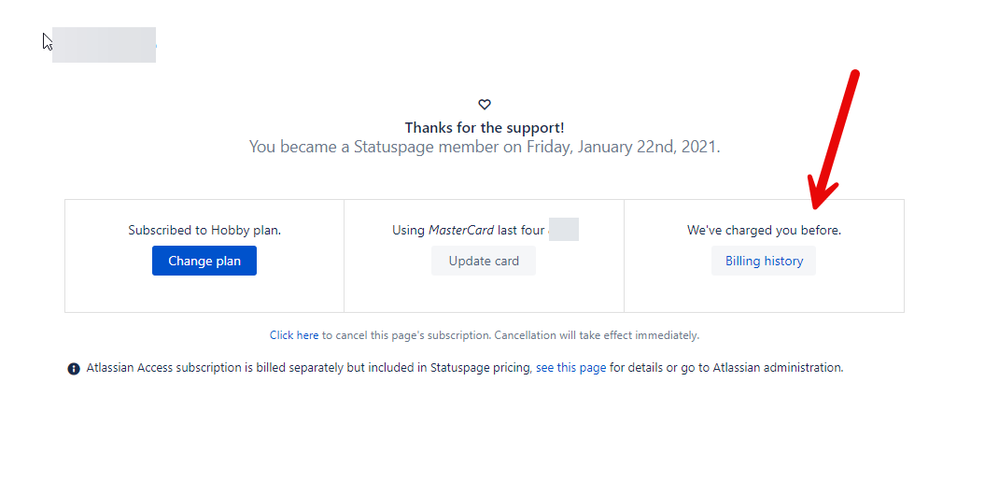
Task: Click the italic 'MasterCard' word
Action: point(461,230)
